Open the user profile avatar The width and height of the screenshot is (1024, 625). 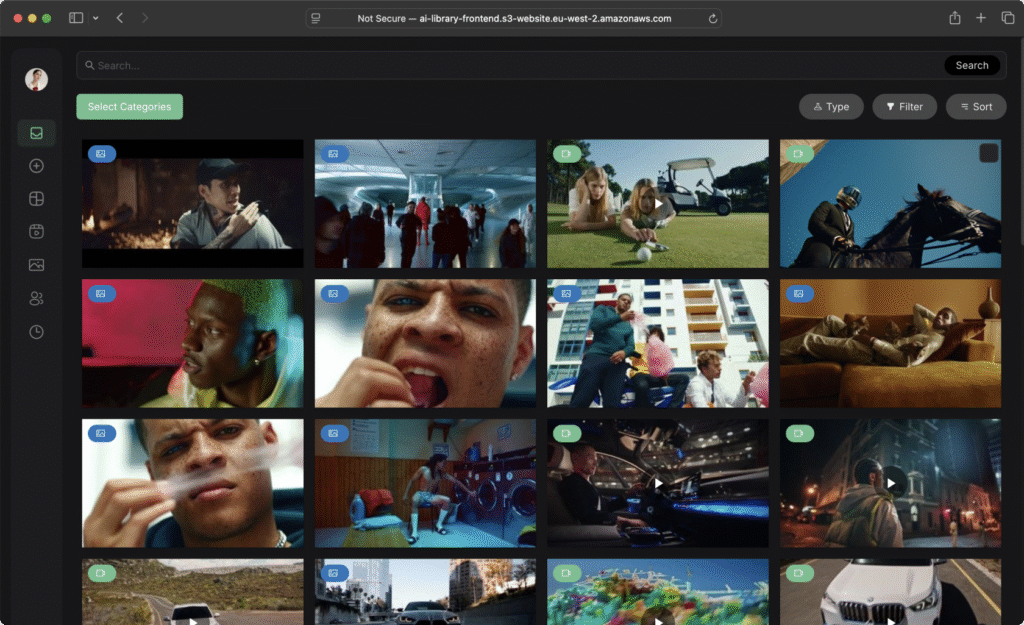(37, 79)
